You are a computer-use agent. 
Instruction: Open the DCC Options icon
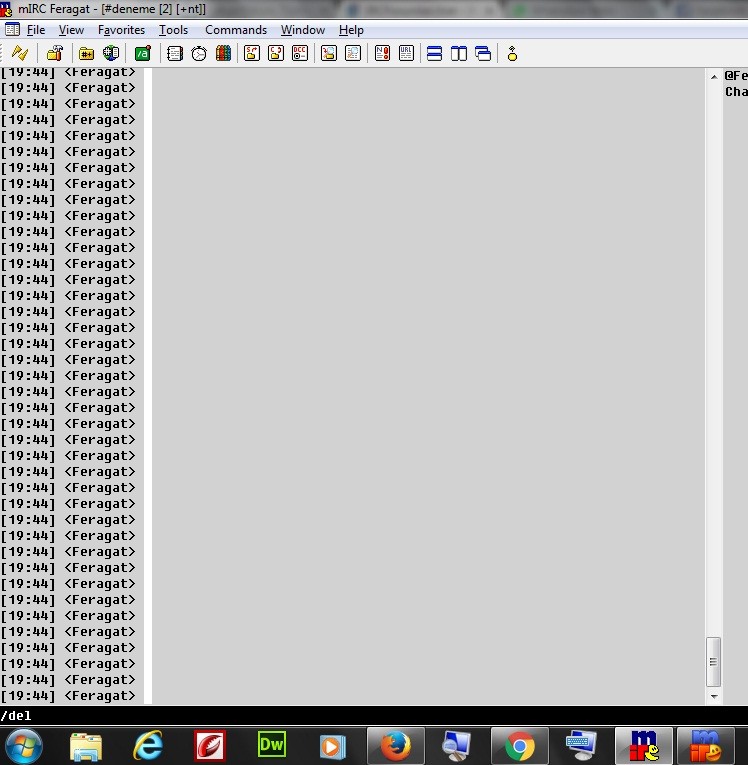tap(300, 53)
